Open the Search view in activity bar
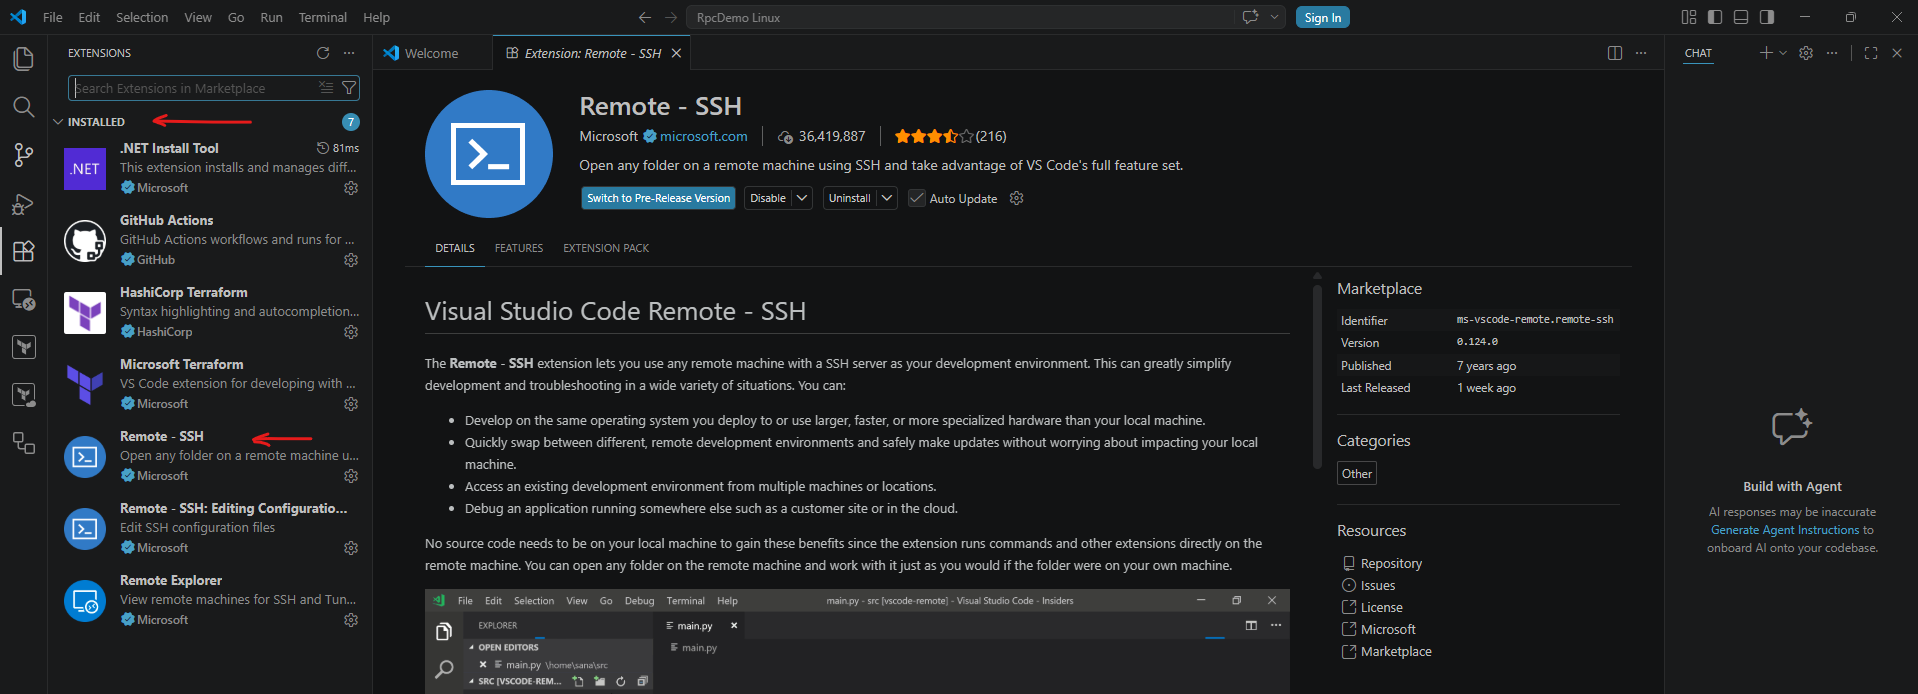Screen dimensions: 1918x694 [x=23, y=107]
